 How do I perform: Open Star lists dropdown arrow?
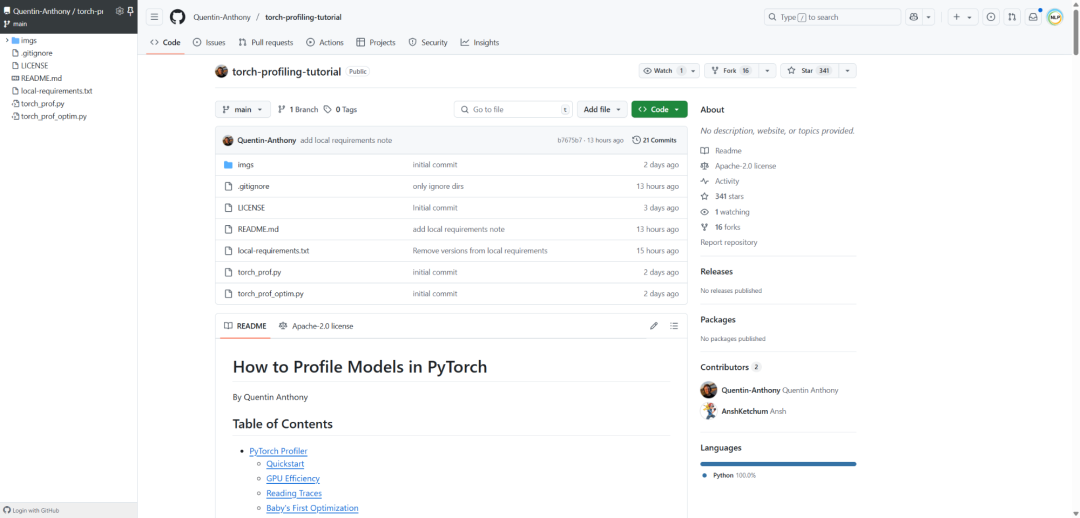pyautogui.click(x=847, y=71)
